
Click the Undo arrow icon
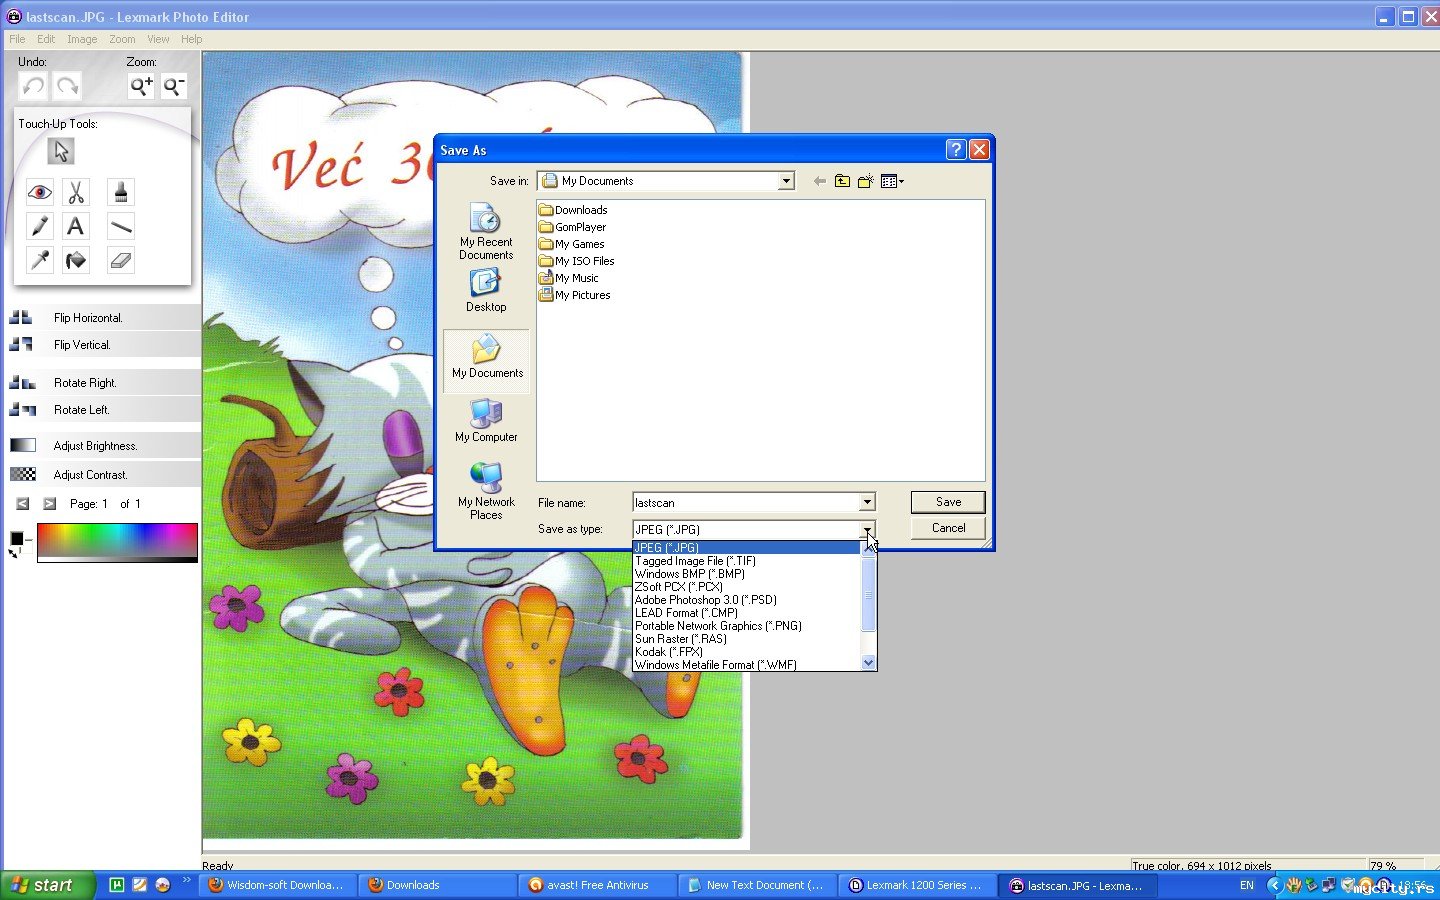click(x=33, y=86)
